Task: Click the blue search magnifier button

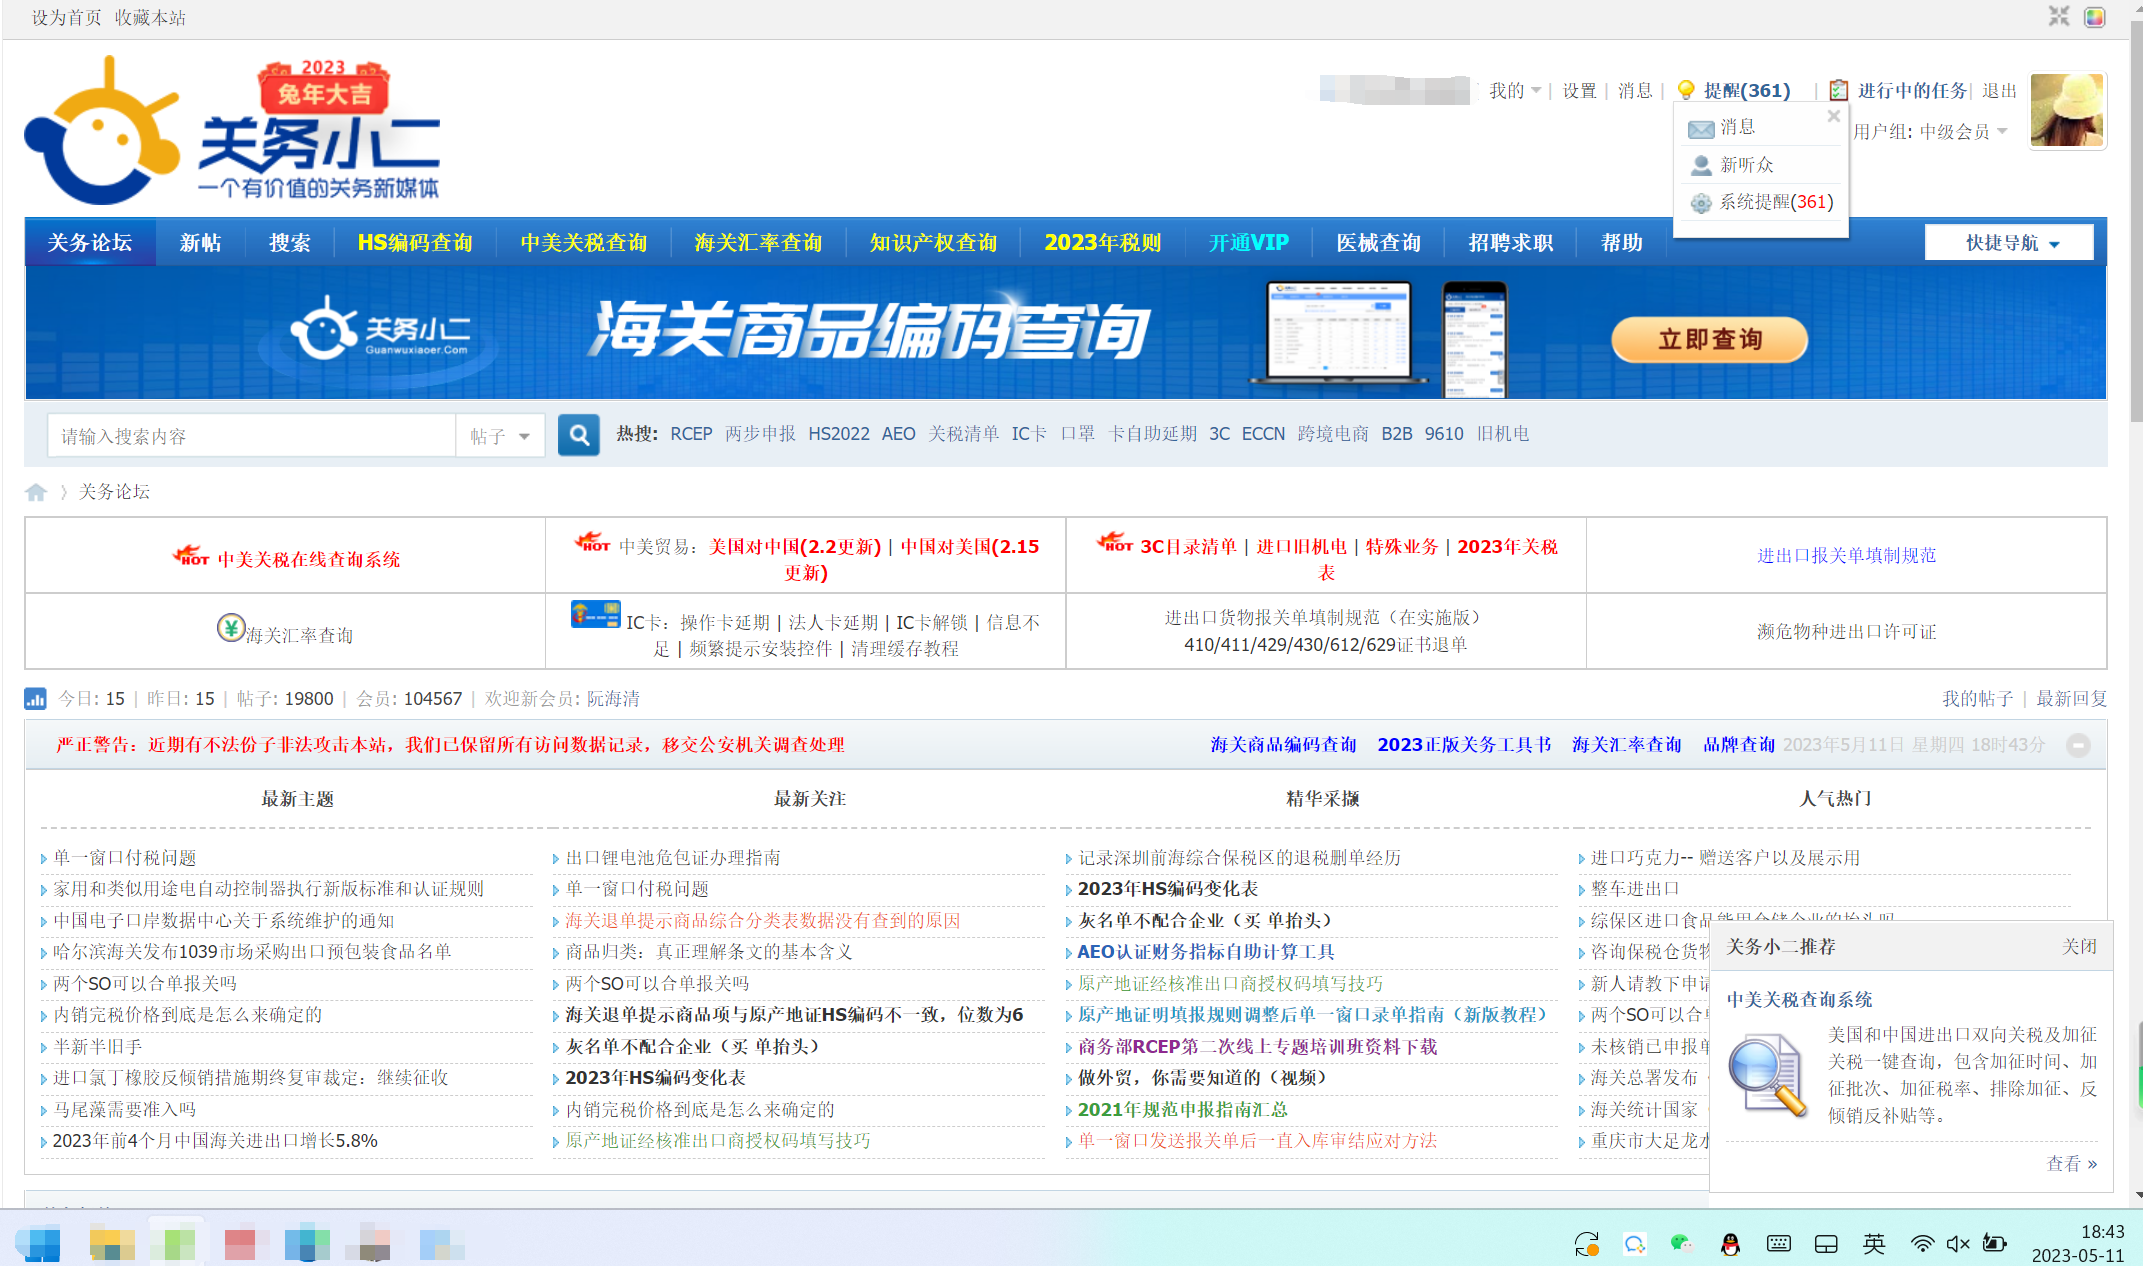Action: pos(578,435)
